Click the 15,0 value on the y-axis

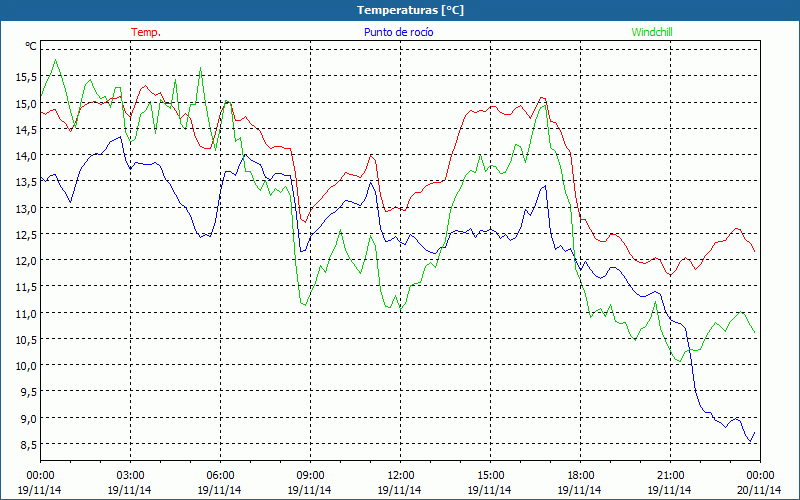pos(26,104)
